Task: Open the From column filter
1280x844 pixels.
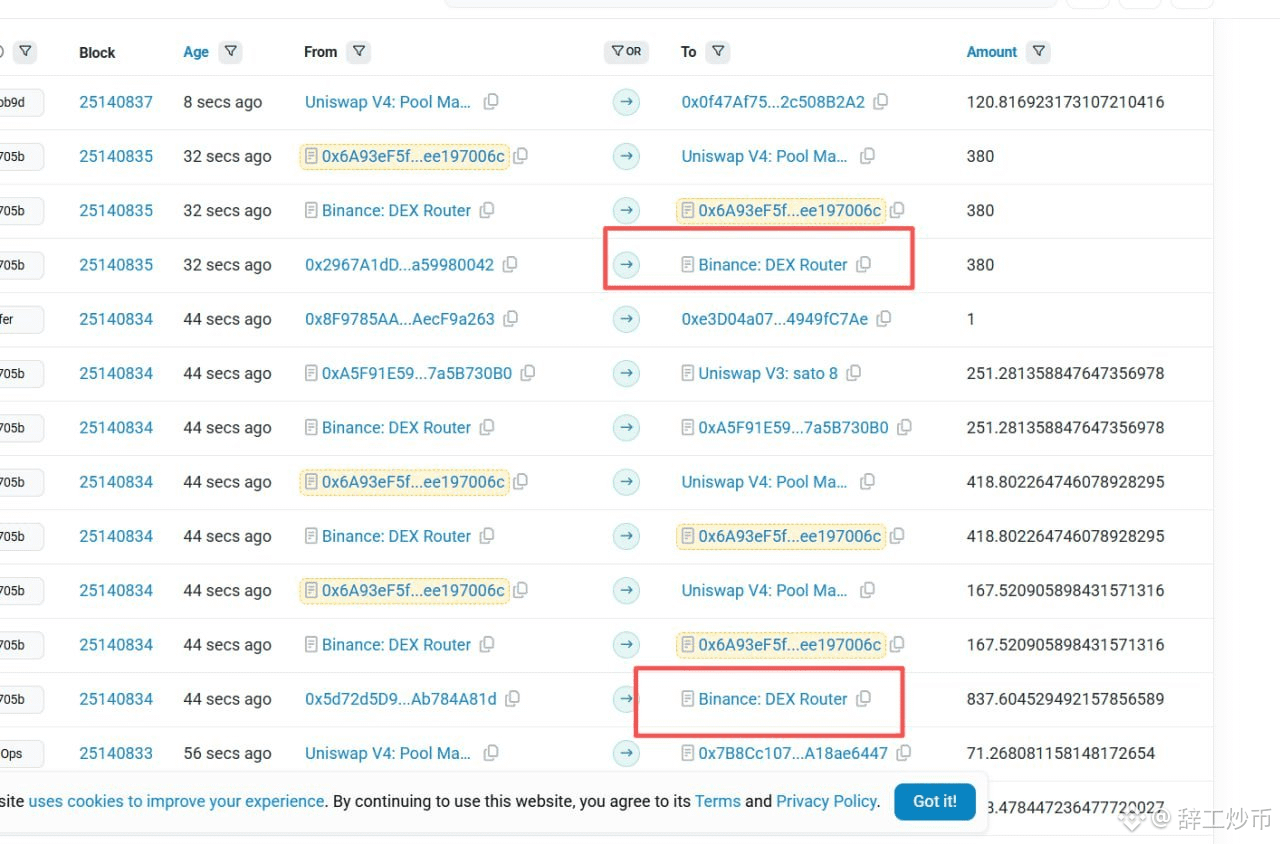Action: [358, 52]
